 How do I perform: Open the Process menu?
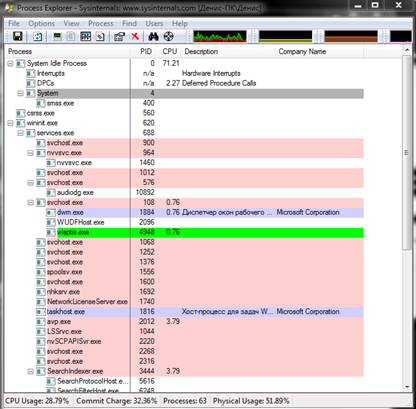click(x=101, y=24)
